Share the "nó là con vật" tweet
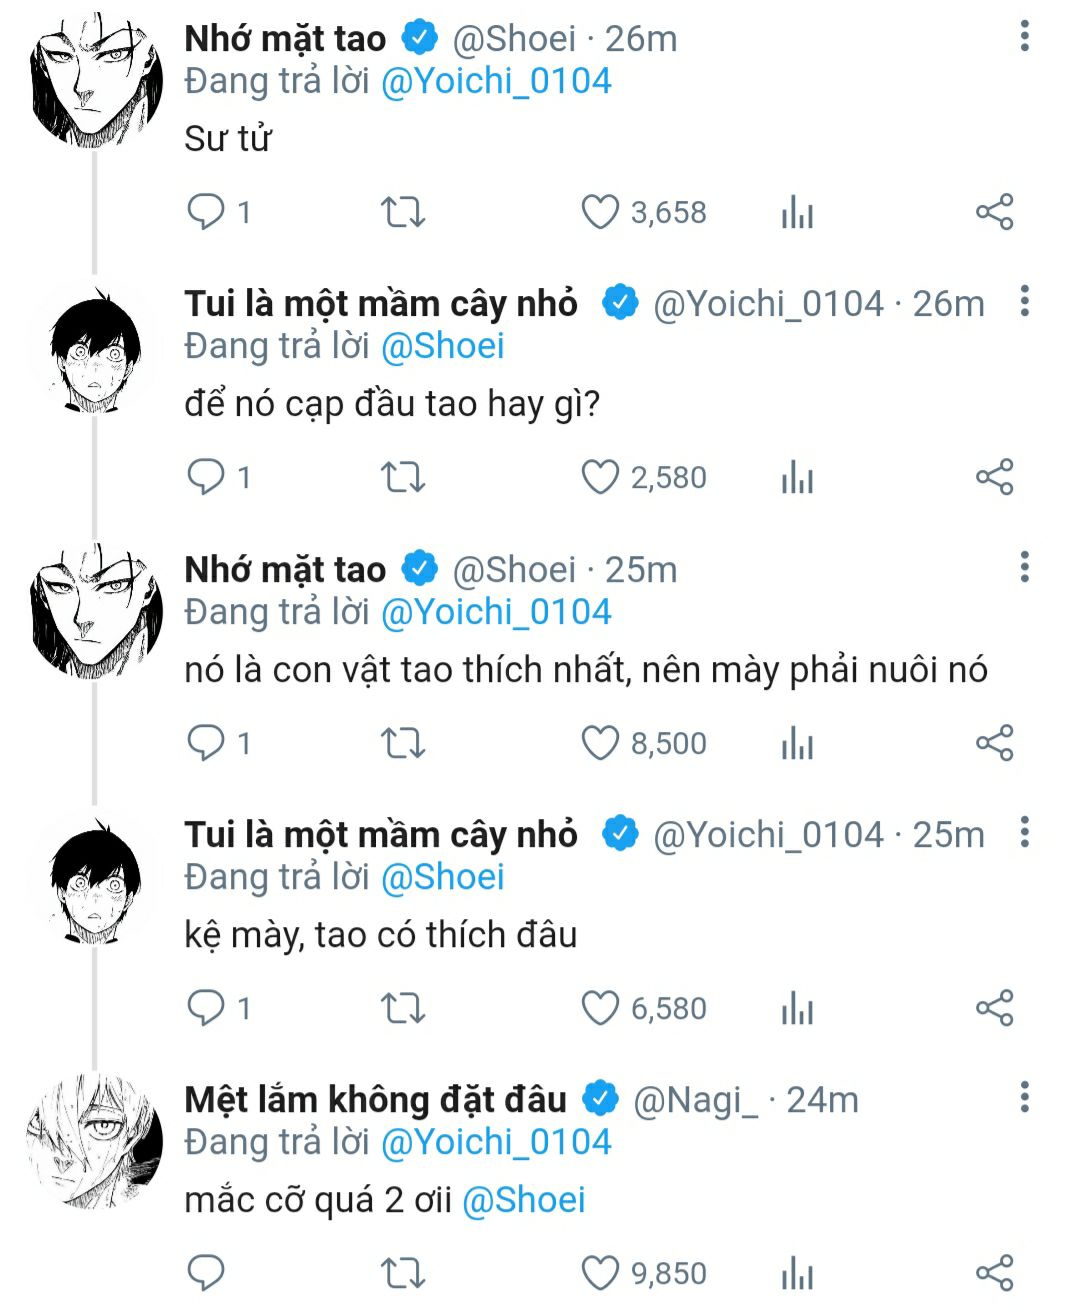The width and height of the screenshot is (1080, 1312). (x=994, y=743)
